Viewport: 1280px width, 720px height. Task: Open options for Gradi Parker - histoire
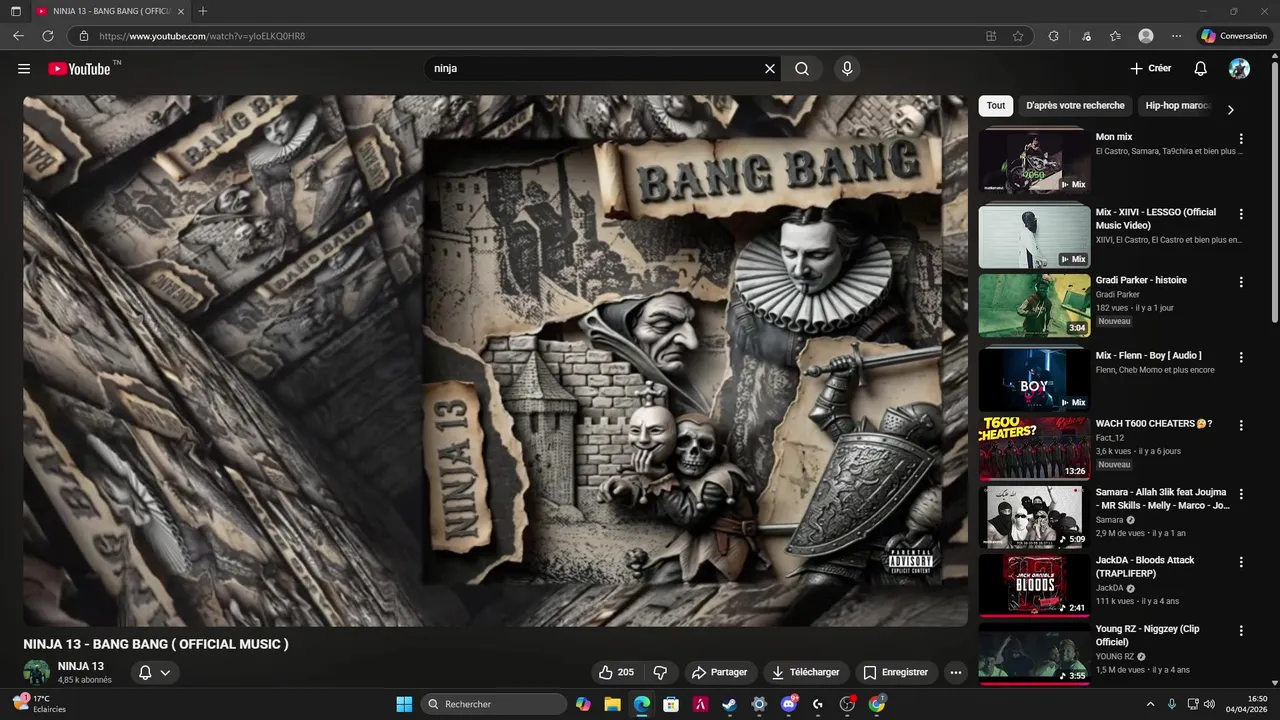1241,282
